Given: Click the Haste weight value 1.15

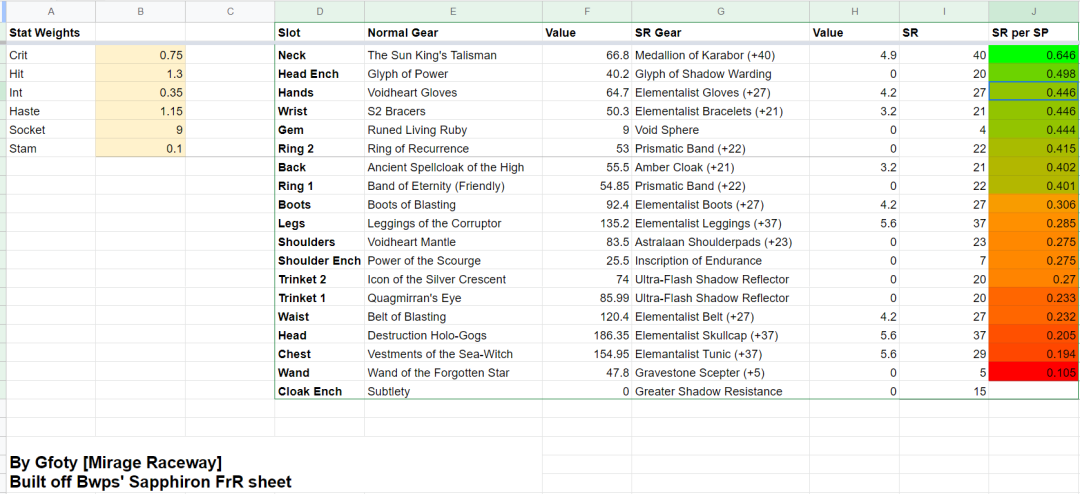Looking at the screenshot, I should [x=140, y=111].
